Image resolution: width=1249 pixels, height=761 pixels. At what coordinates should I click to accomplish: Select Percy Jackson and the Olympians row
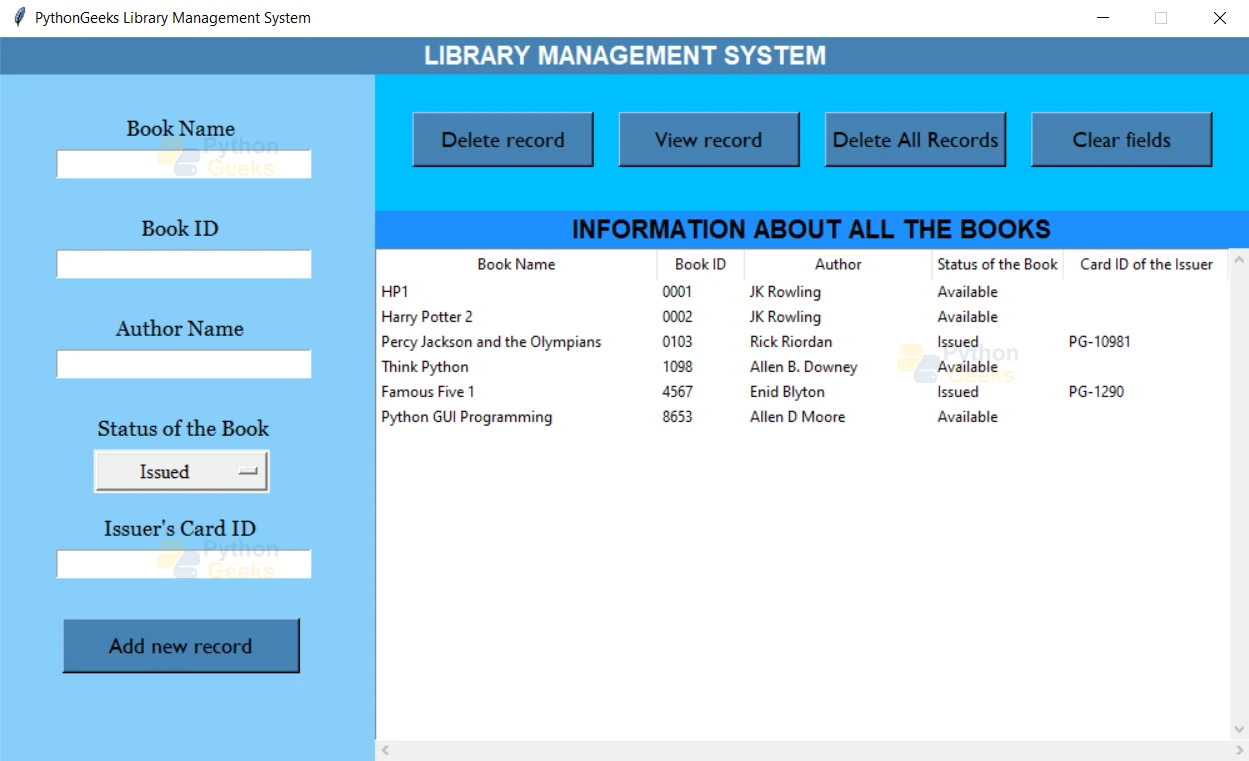(x=802, y=342)
